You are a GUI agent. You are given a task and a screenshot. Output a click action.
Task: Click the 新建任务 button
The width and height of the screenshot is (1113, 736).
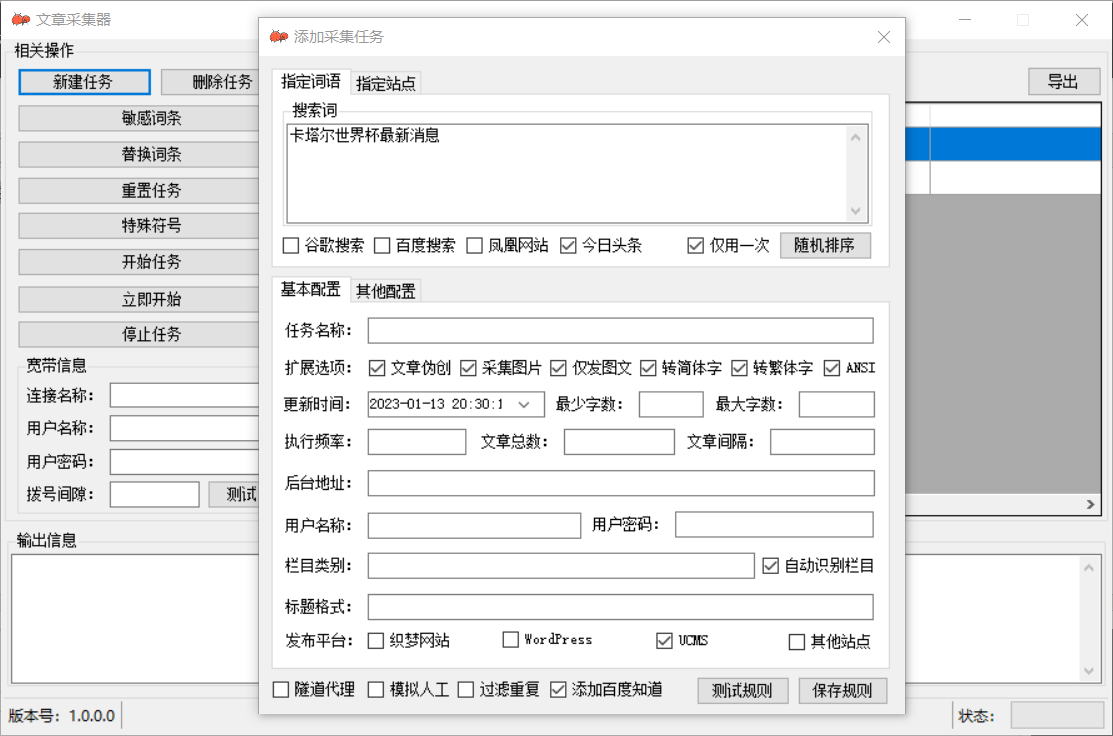tap(84, 82)
